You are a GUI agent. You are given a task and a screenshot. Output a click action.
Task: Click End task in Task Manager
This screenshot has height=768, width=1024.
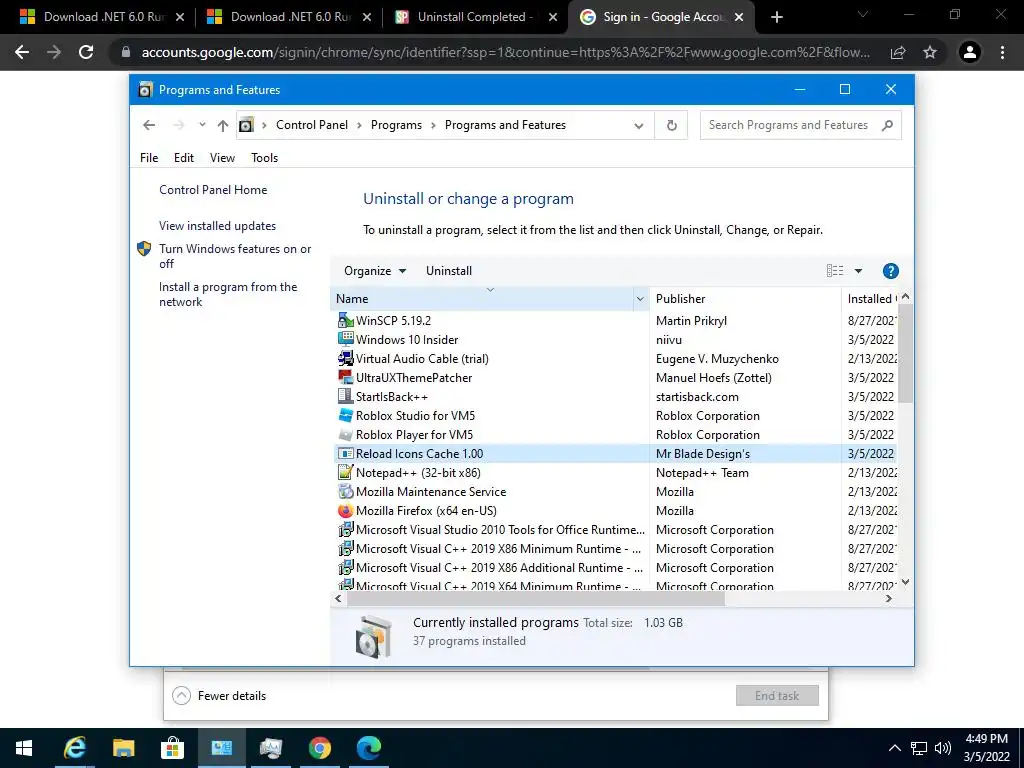point(777,696)
